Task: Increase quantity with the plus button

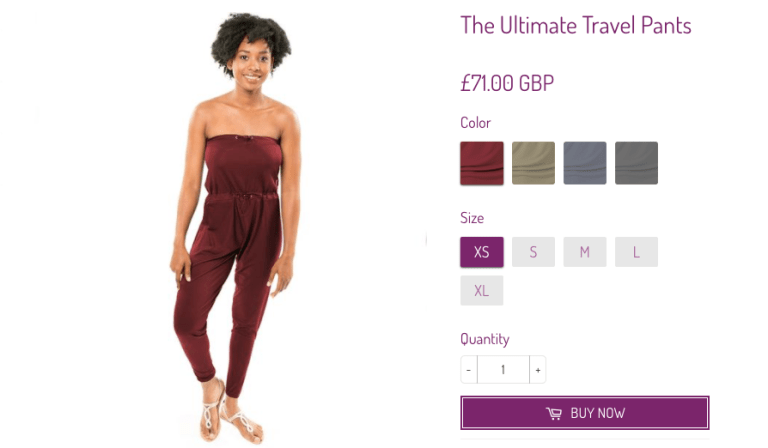Action: (538, 370)
